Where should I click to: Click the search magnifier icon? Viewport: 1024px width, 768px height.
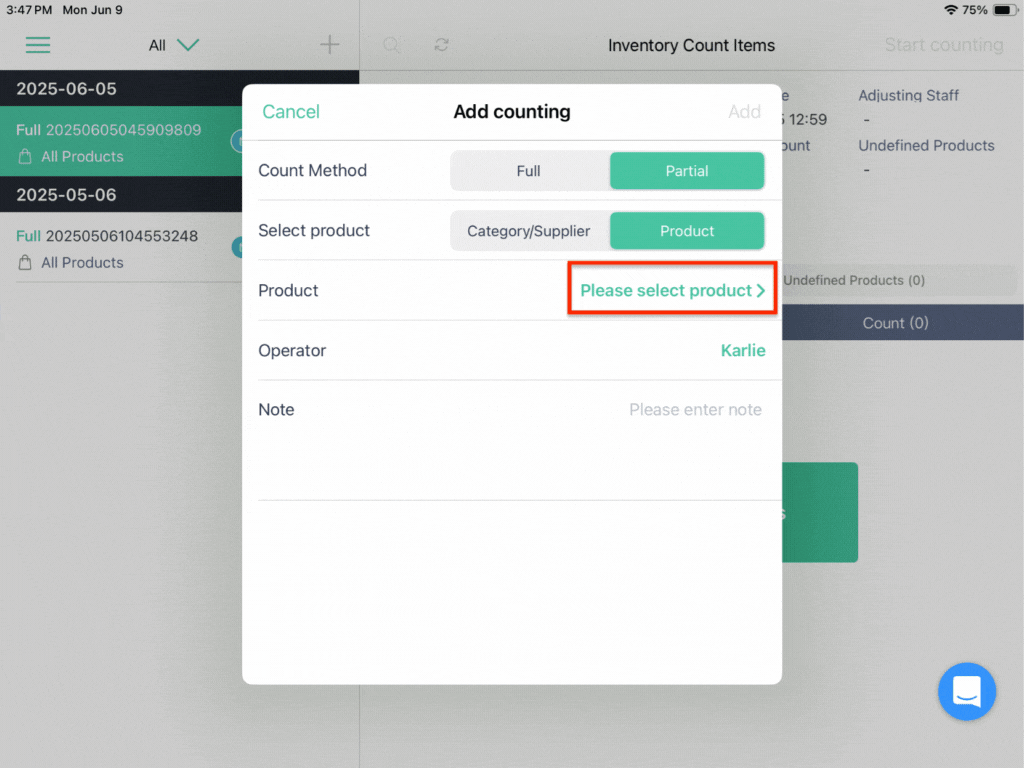(x=391, y=44)
